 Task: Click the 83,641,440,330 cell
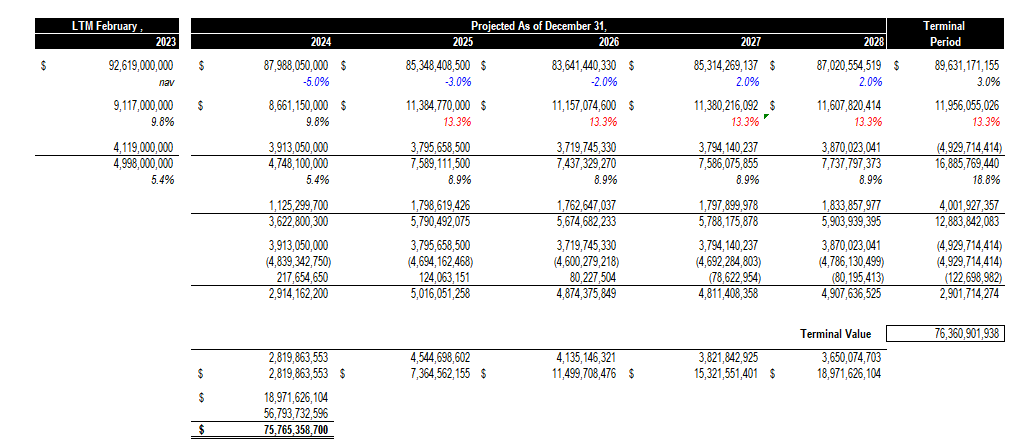[584, 66]
